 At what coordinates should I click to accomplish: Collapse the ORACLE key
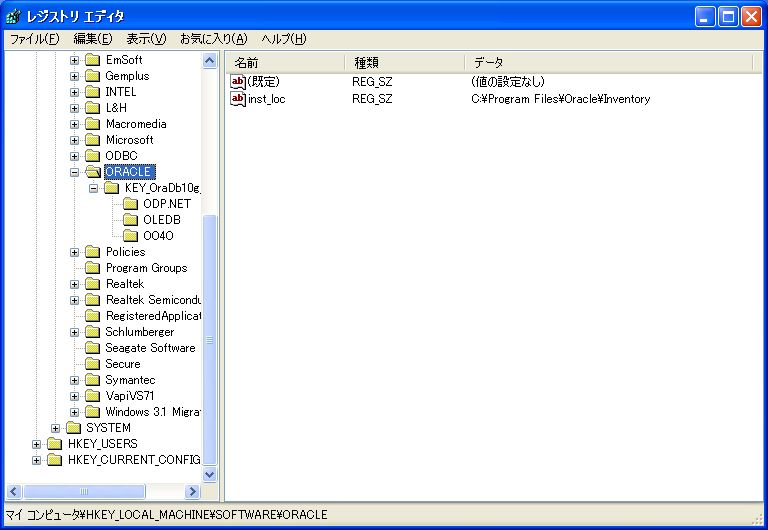click(74, 172)
